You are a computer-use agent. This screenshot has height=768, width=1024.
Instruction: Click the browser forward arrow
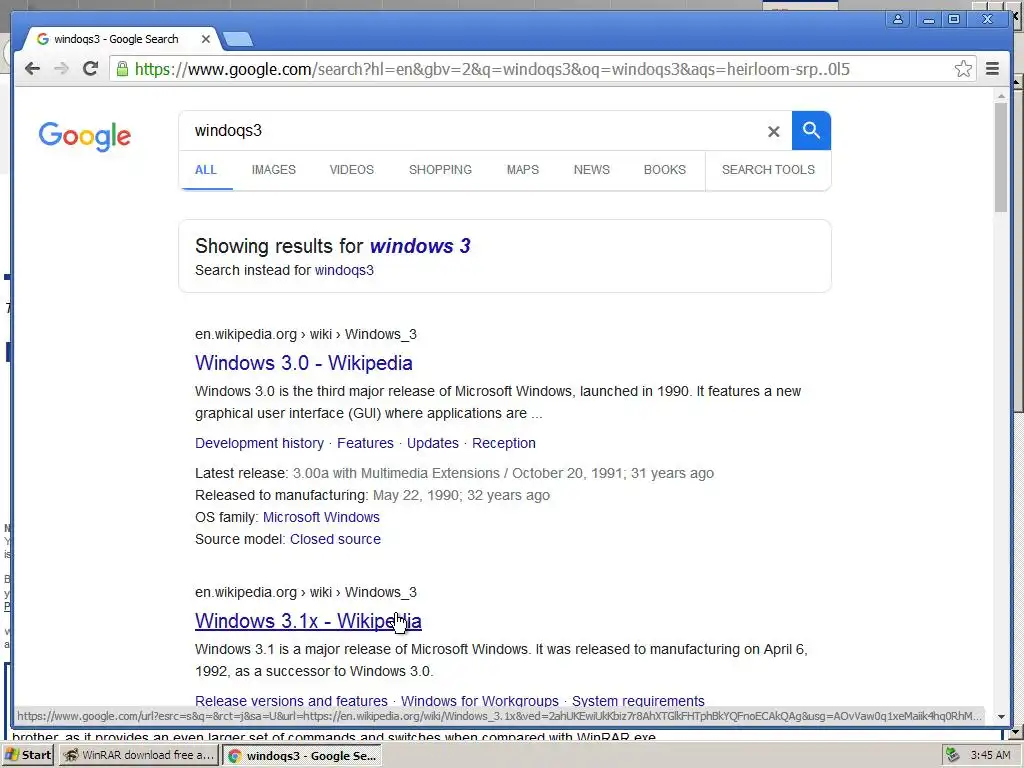click(61, 69)
